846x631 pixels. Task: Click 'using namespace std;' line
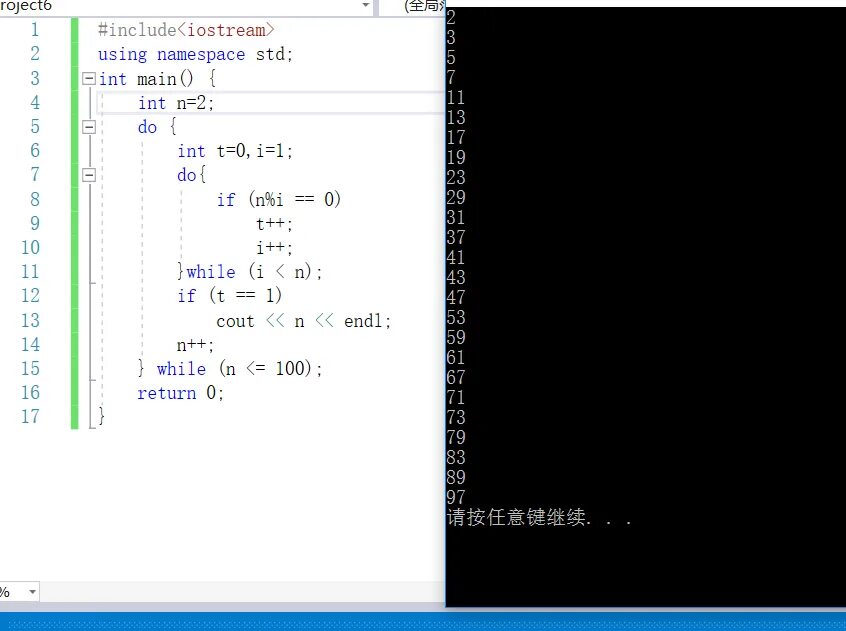tap(195, 54)
